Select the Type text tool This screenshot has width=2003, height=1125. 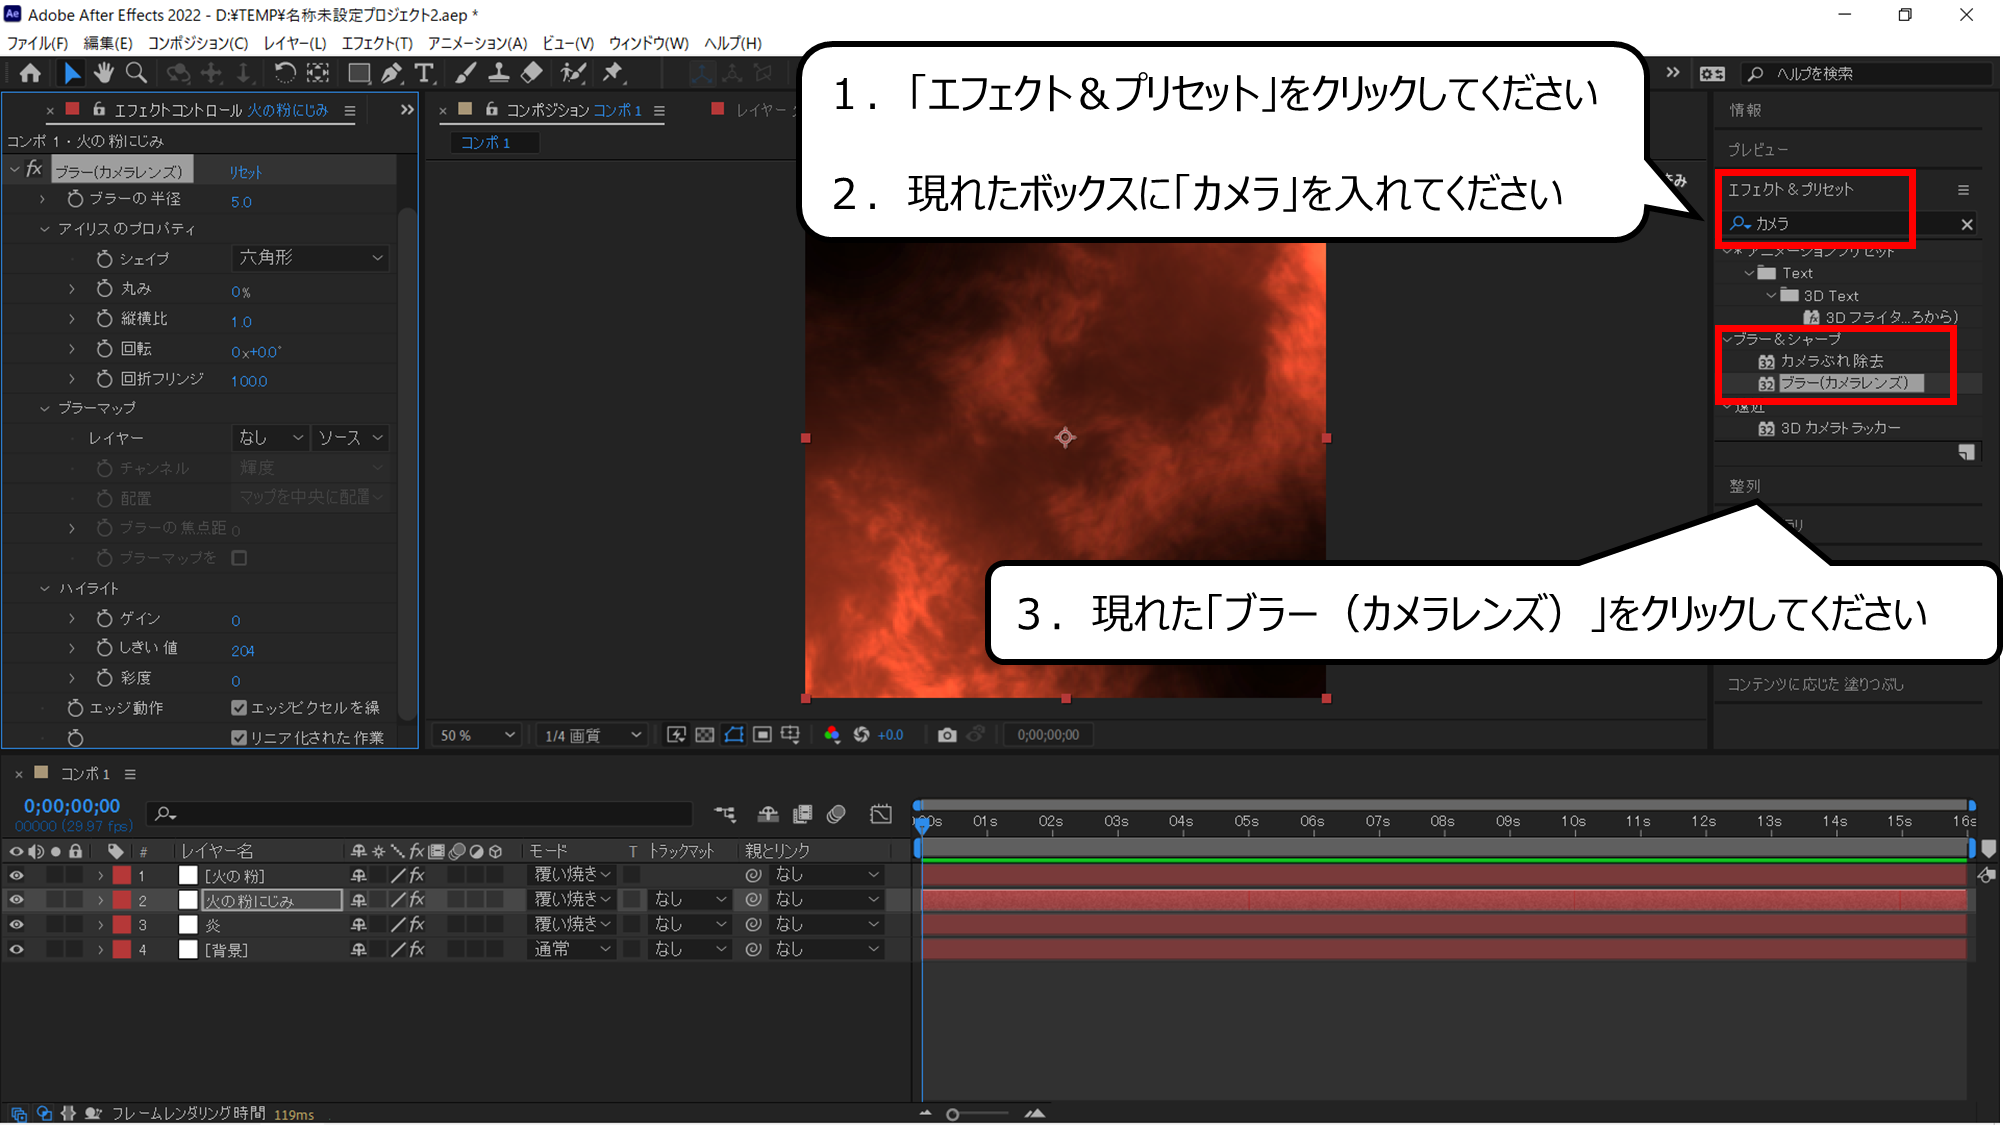click(x=424, y=73)
